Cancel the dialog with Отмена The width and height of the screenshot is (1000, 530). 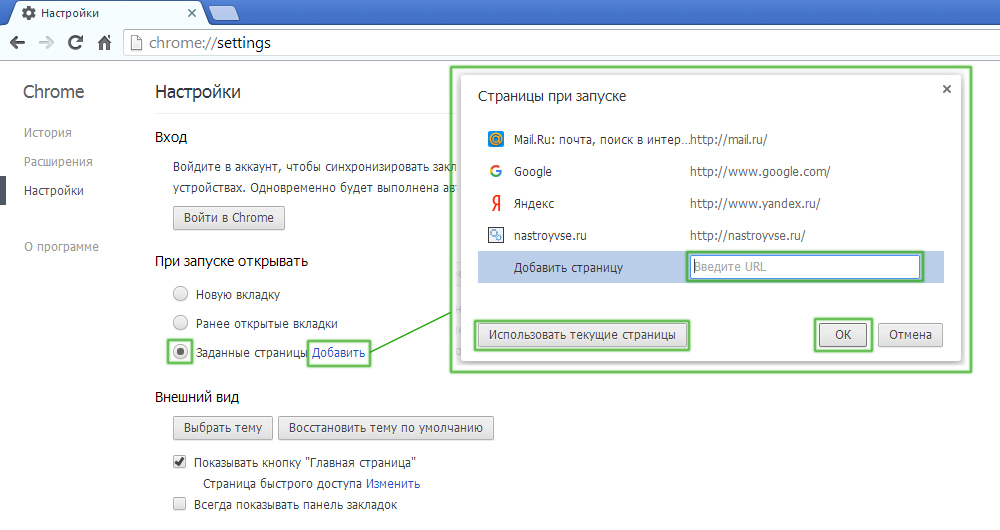(910, 335)
